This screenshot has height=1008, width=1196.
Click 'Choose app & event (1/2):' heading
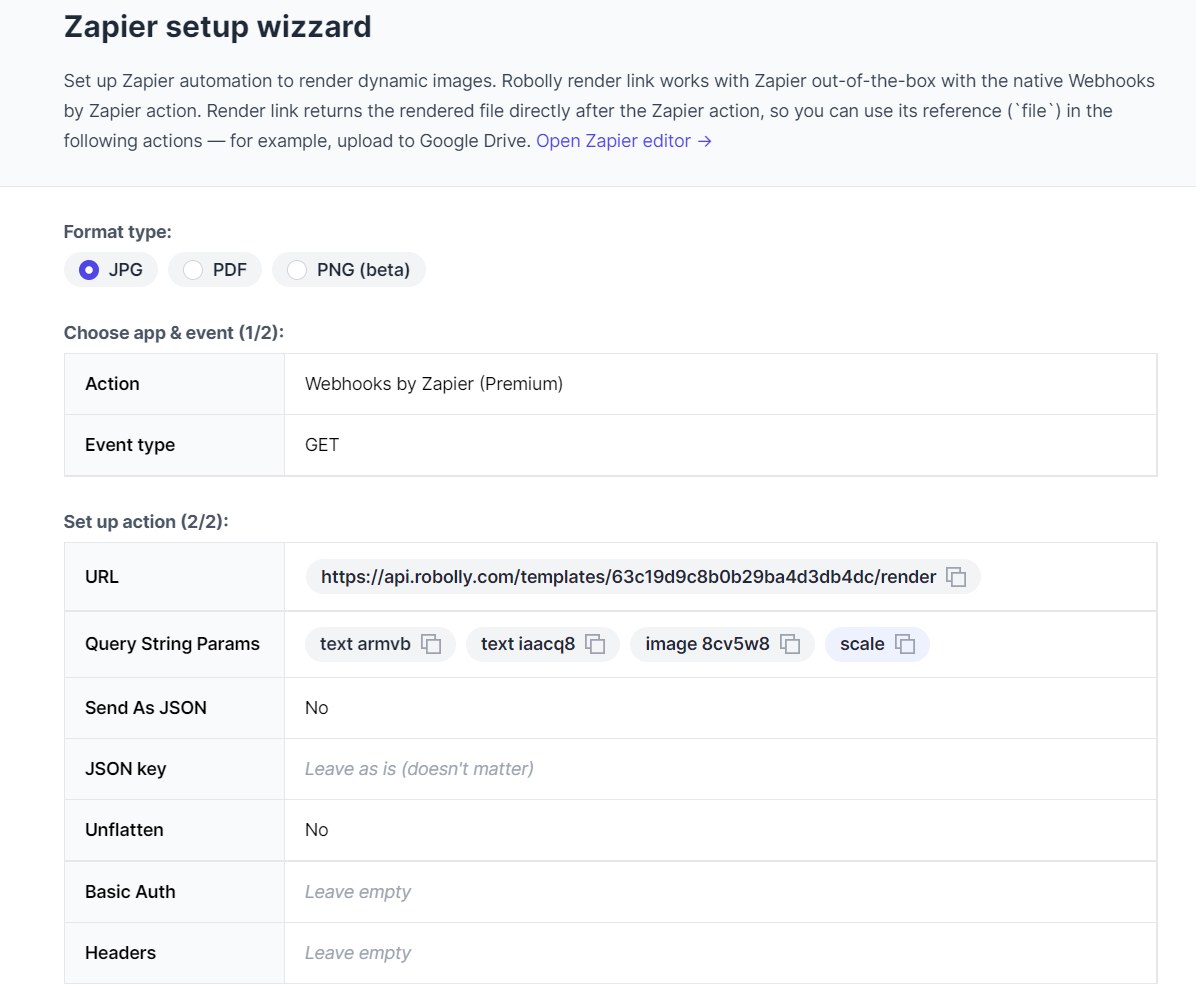click(174, 333)
